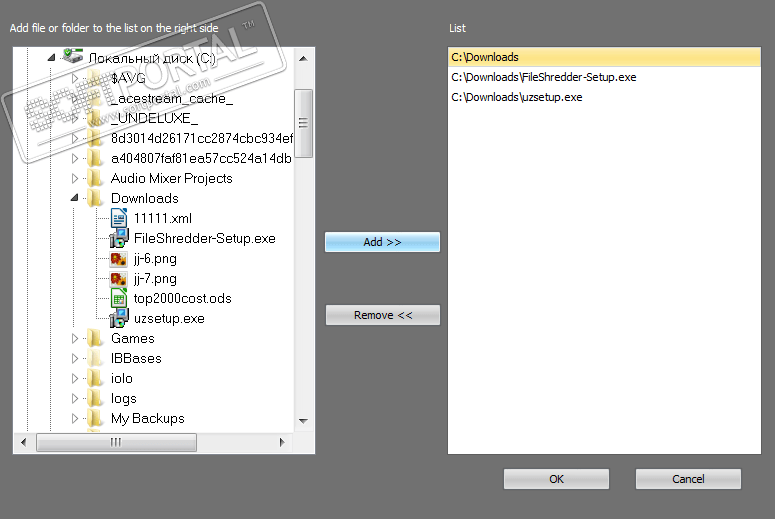The image size is (775, 519).
Task: Select C:\Downloads\FileShredder-Setup.exe list entry
Action: coord(543,77)
